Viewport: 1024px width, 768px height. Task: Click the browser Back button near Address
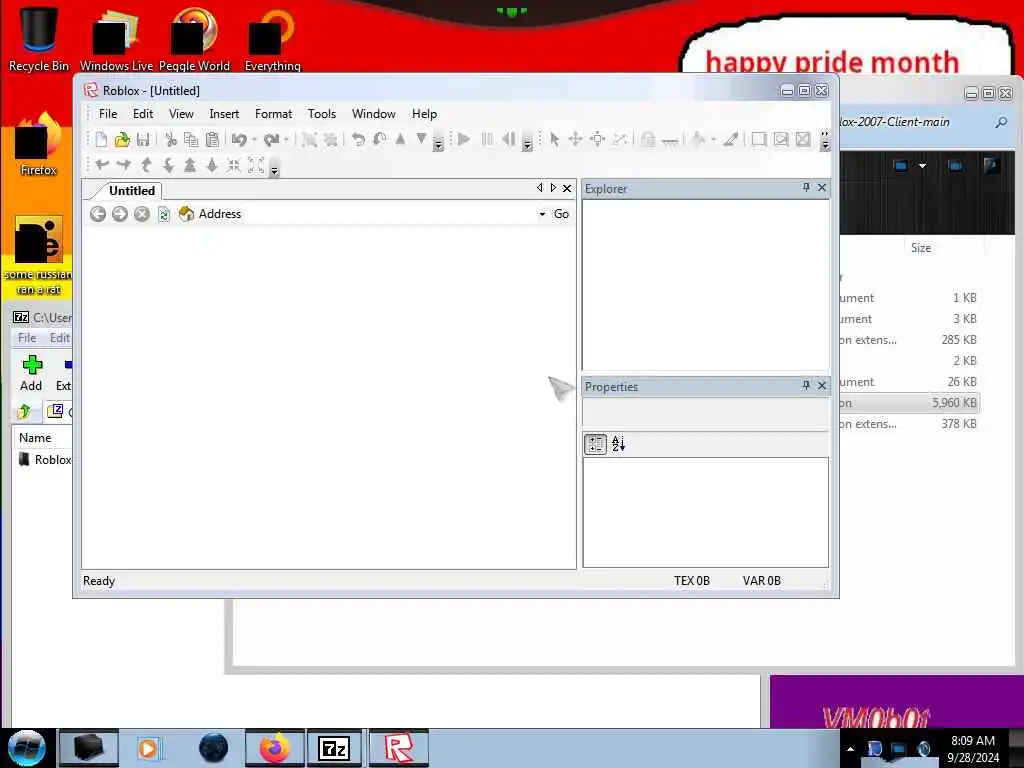click(98, 214)
